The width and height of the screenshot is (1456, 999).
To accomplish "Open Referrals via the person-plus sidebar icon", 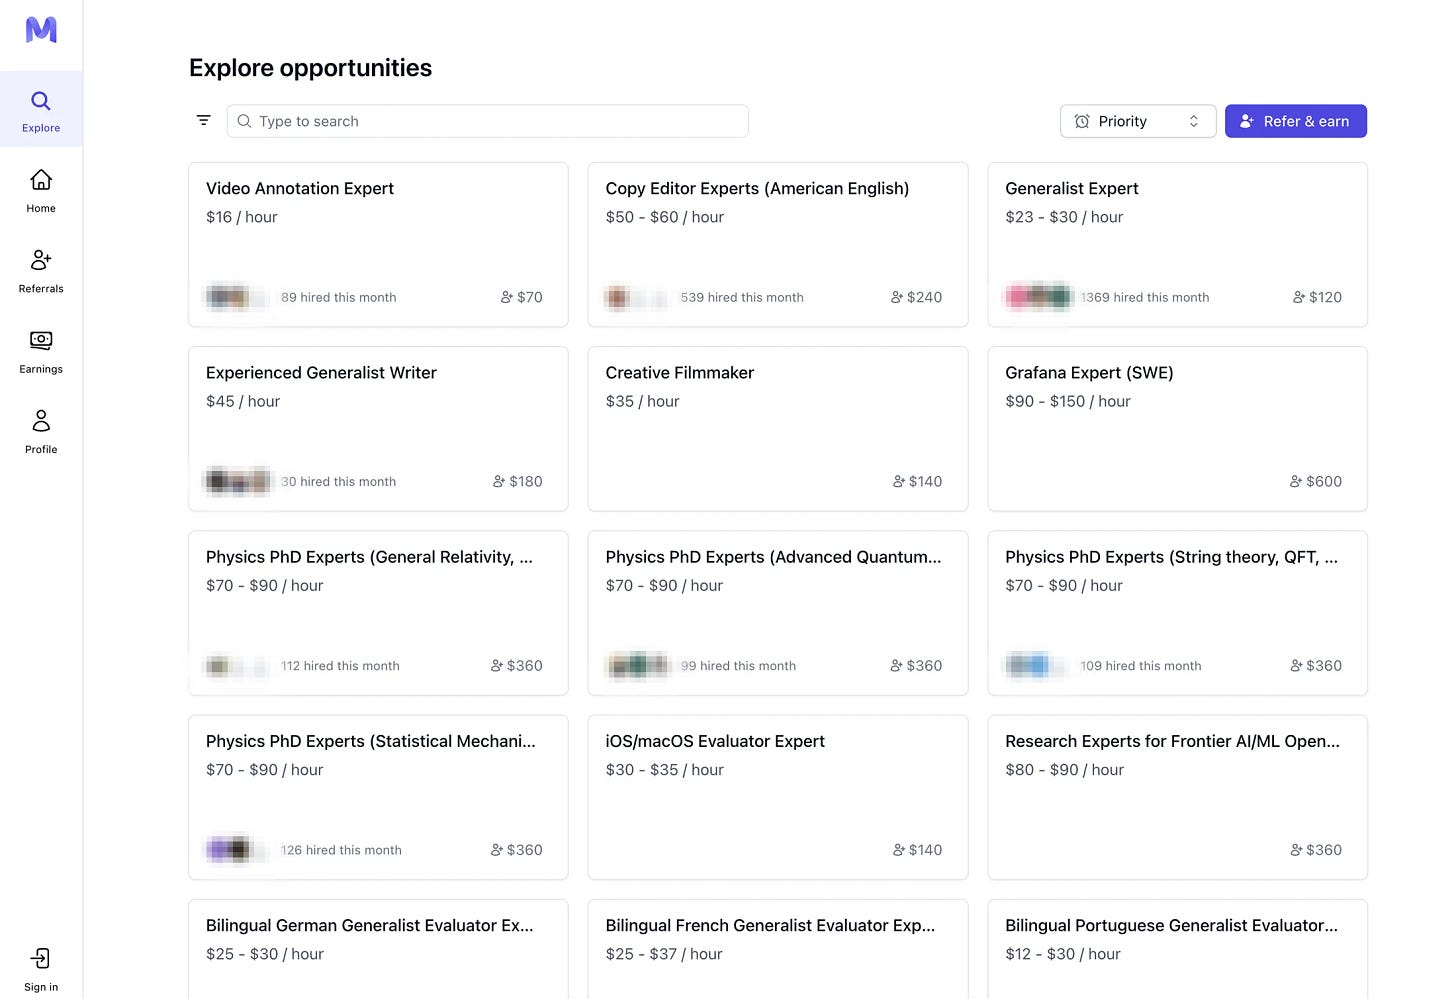I will tap(40, 260).
